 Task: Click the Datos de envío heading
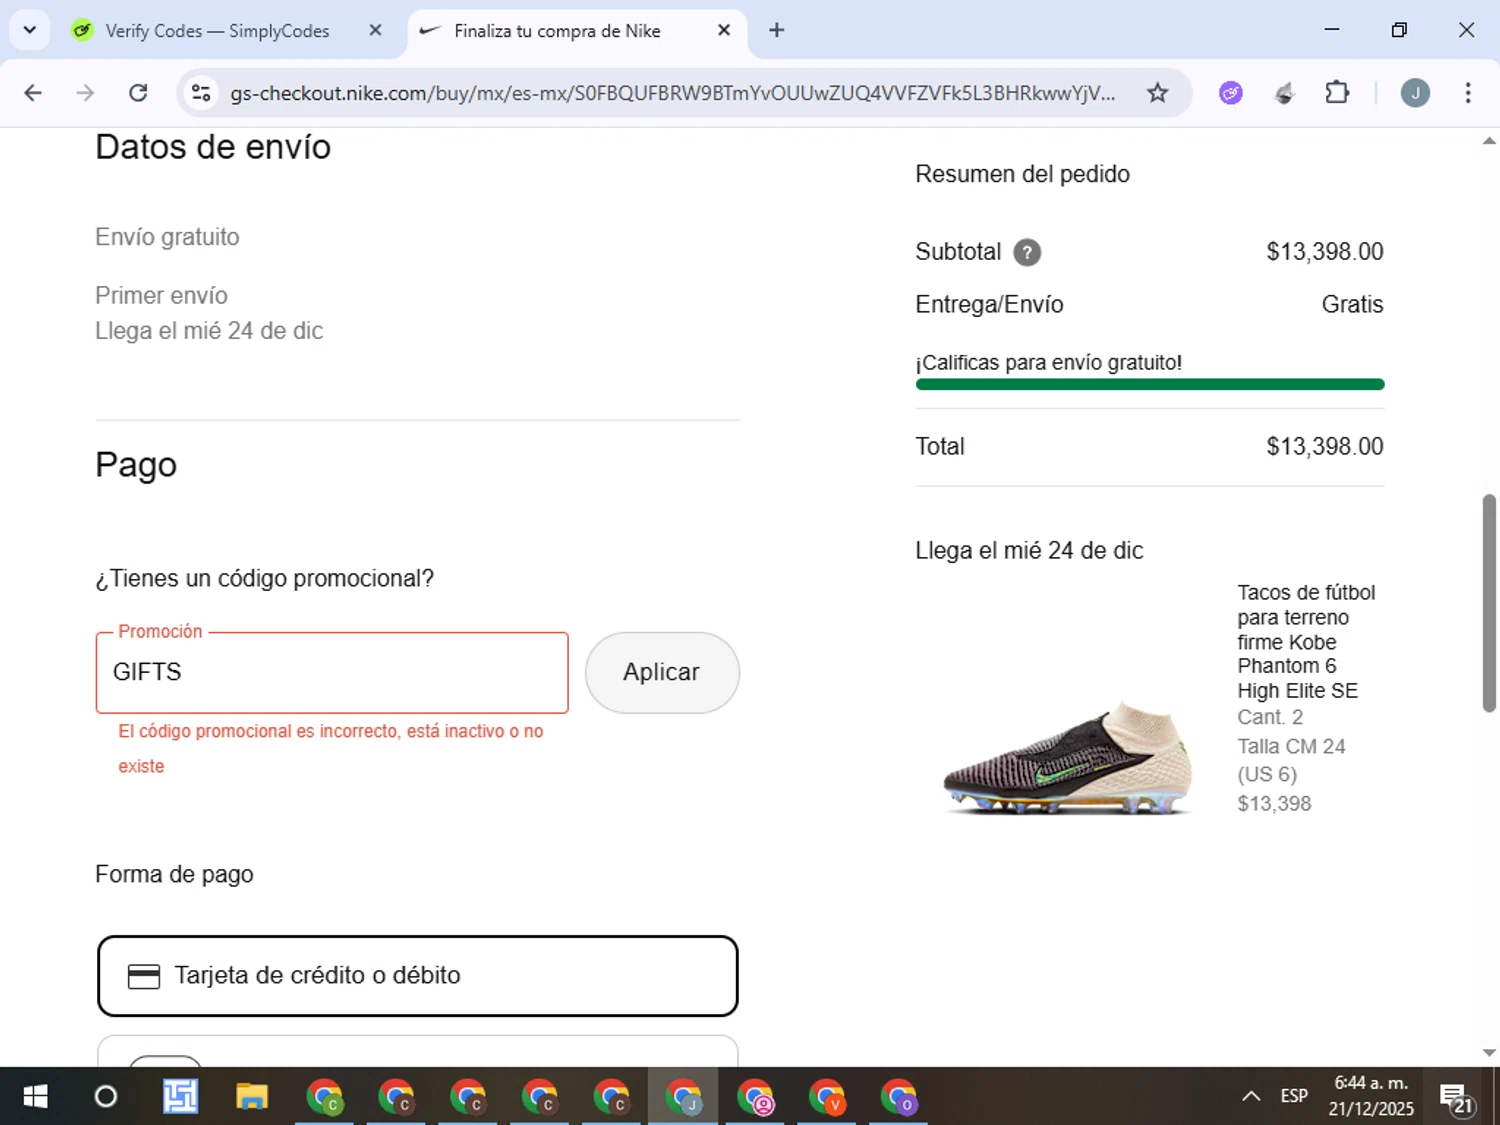coord(213,147)
